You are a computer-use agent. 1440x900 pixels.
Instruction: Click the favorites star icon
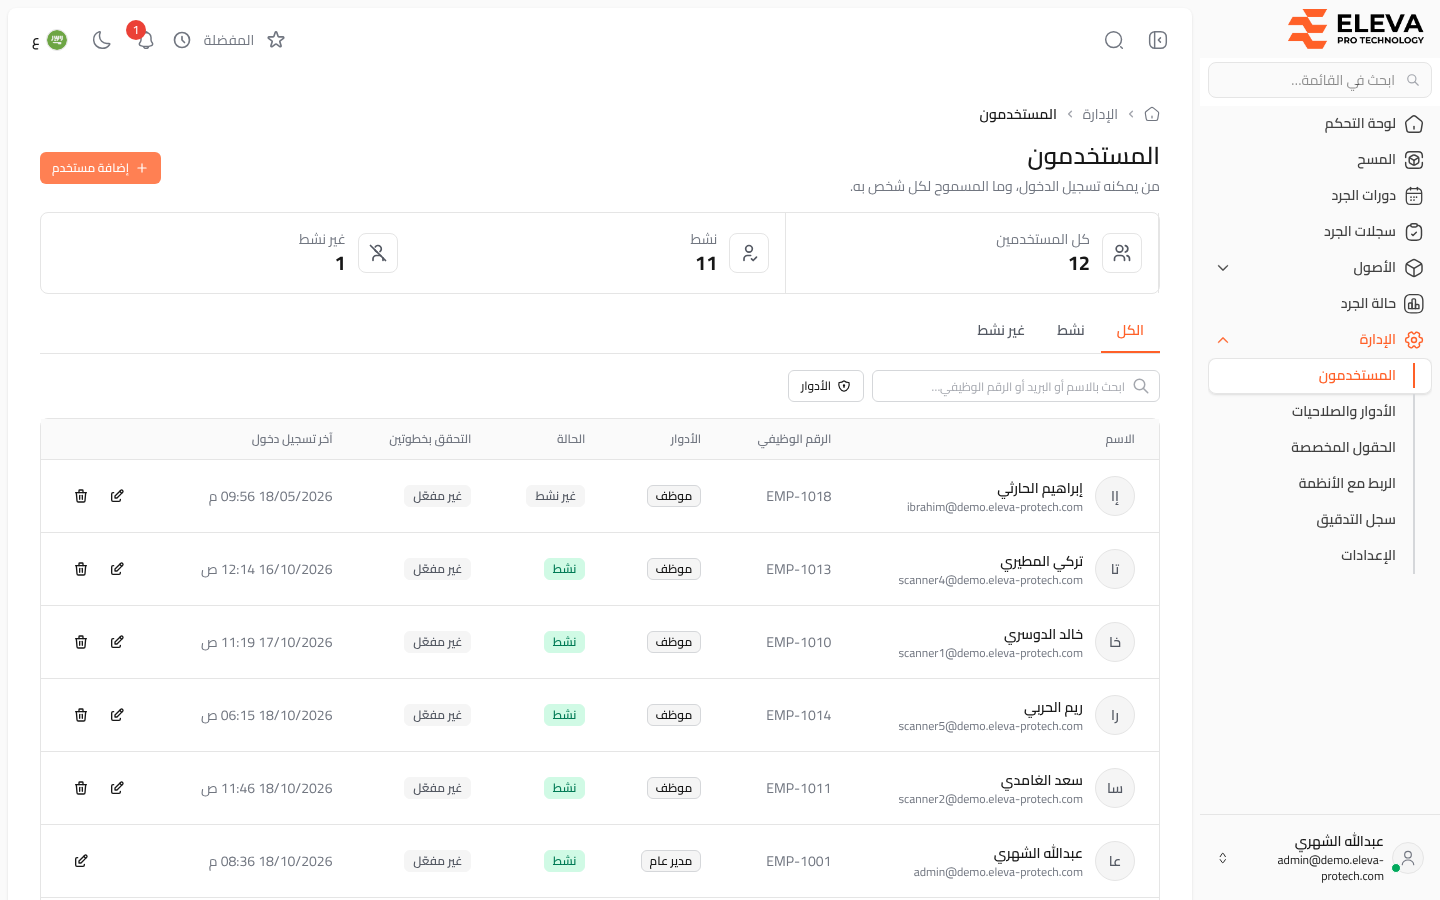pyautogui.click(x=276, y=40)
